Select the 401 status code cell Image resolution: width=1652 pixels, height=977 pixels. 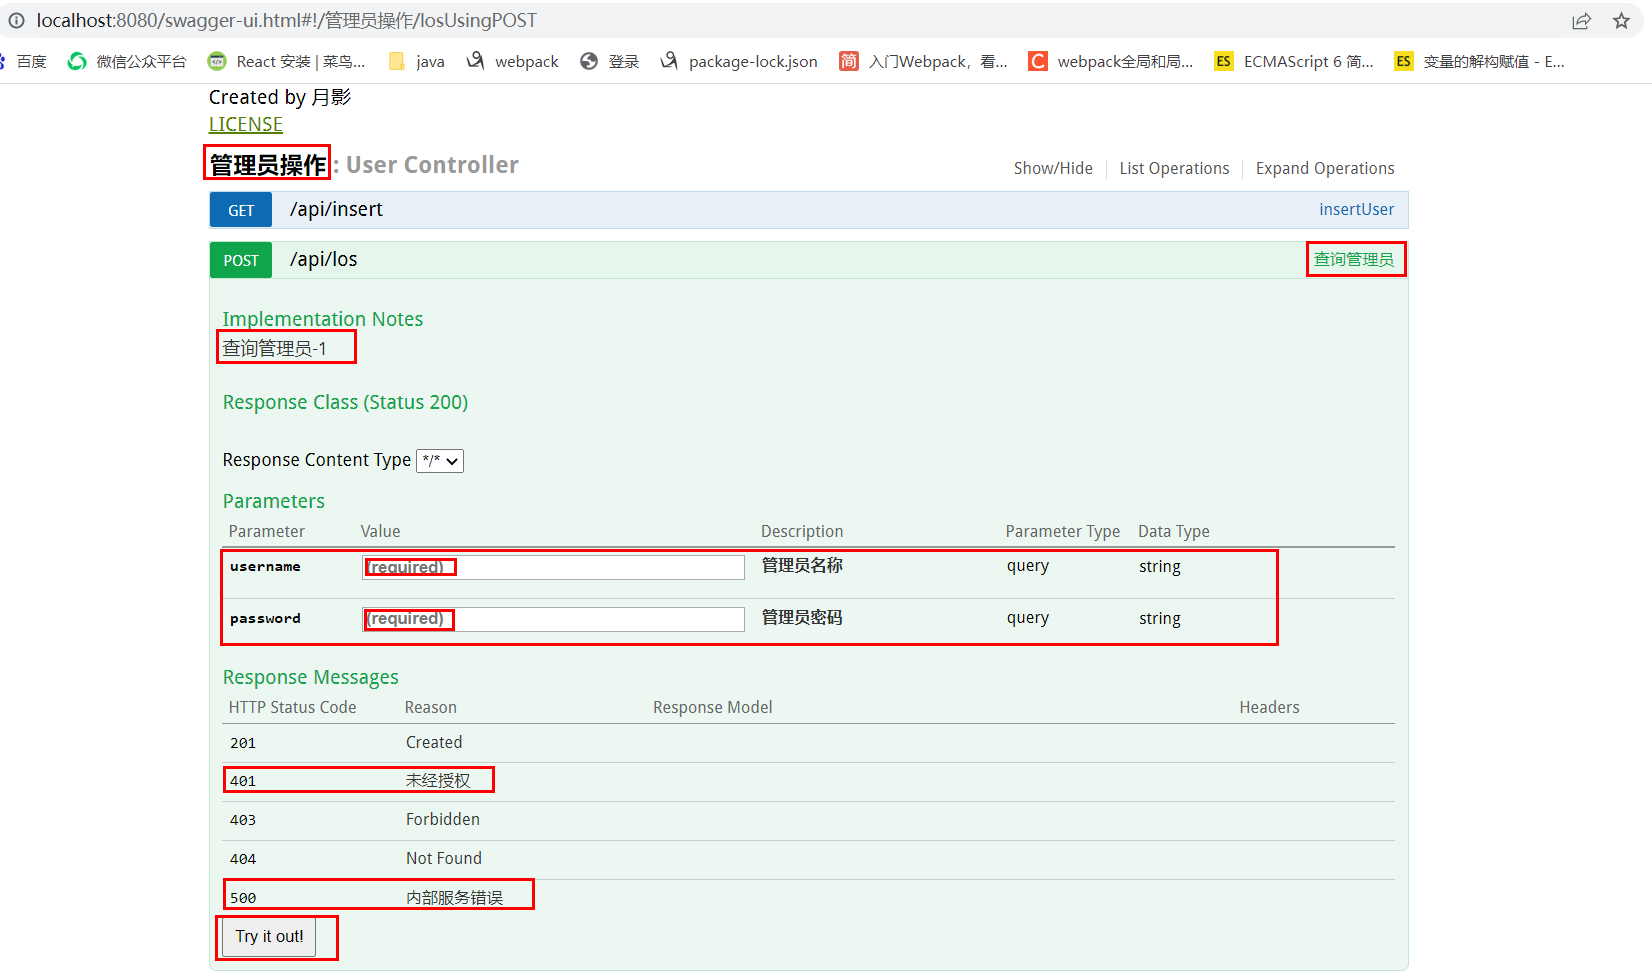tap(243, 781)
